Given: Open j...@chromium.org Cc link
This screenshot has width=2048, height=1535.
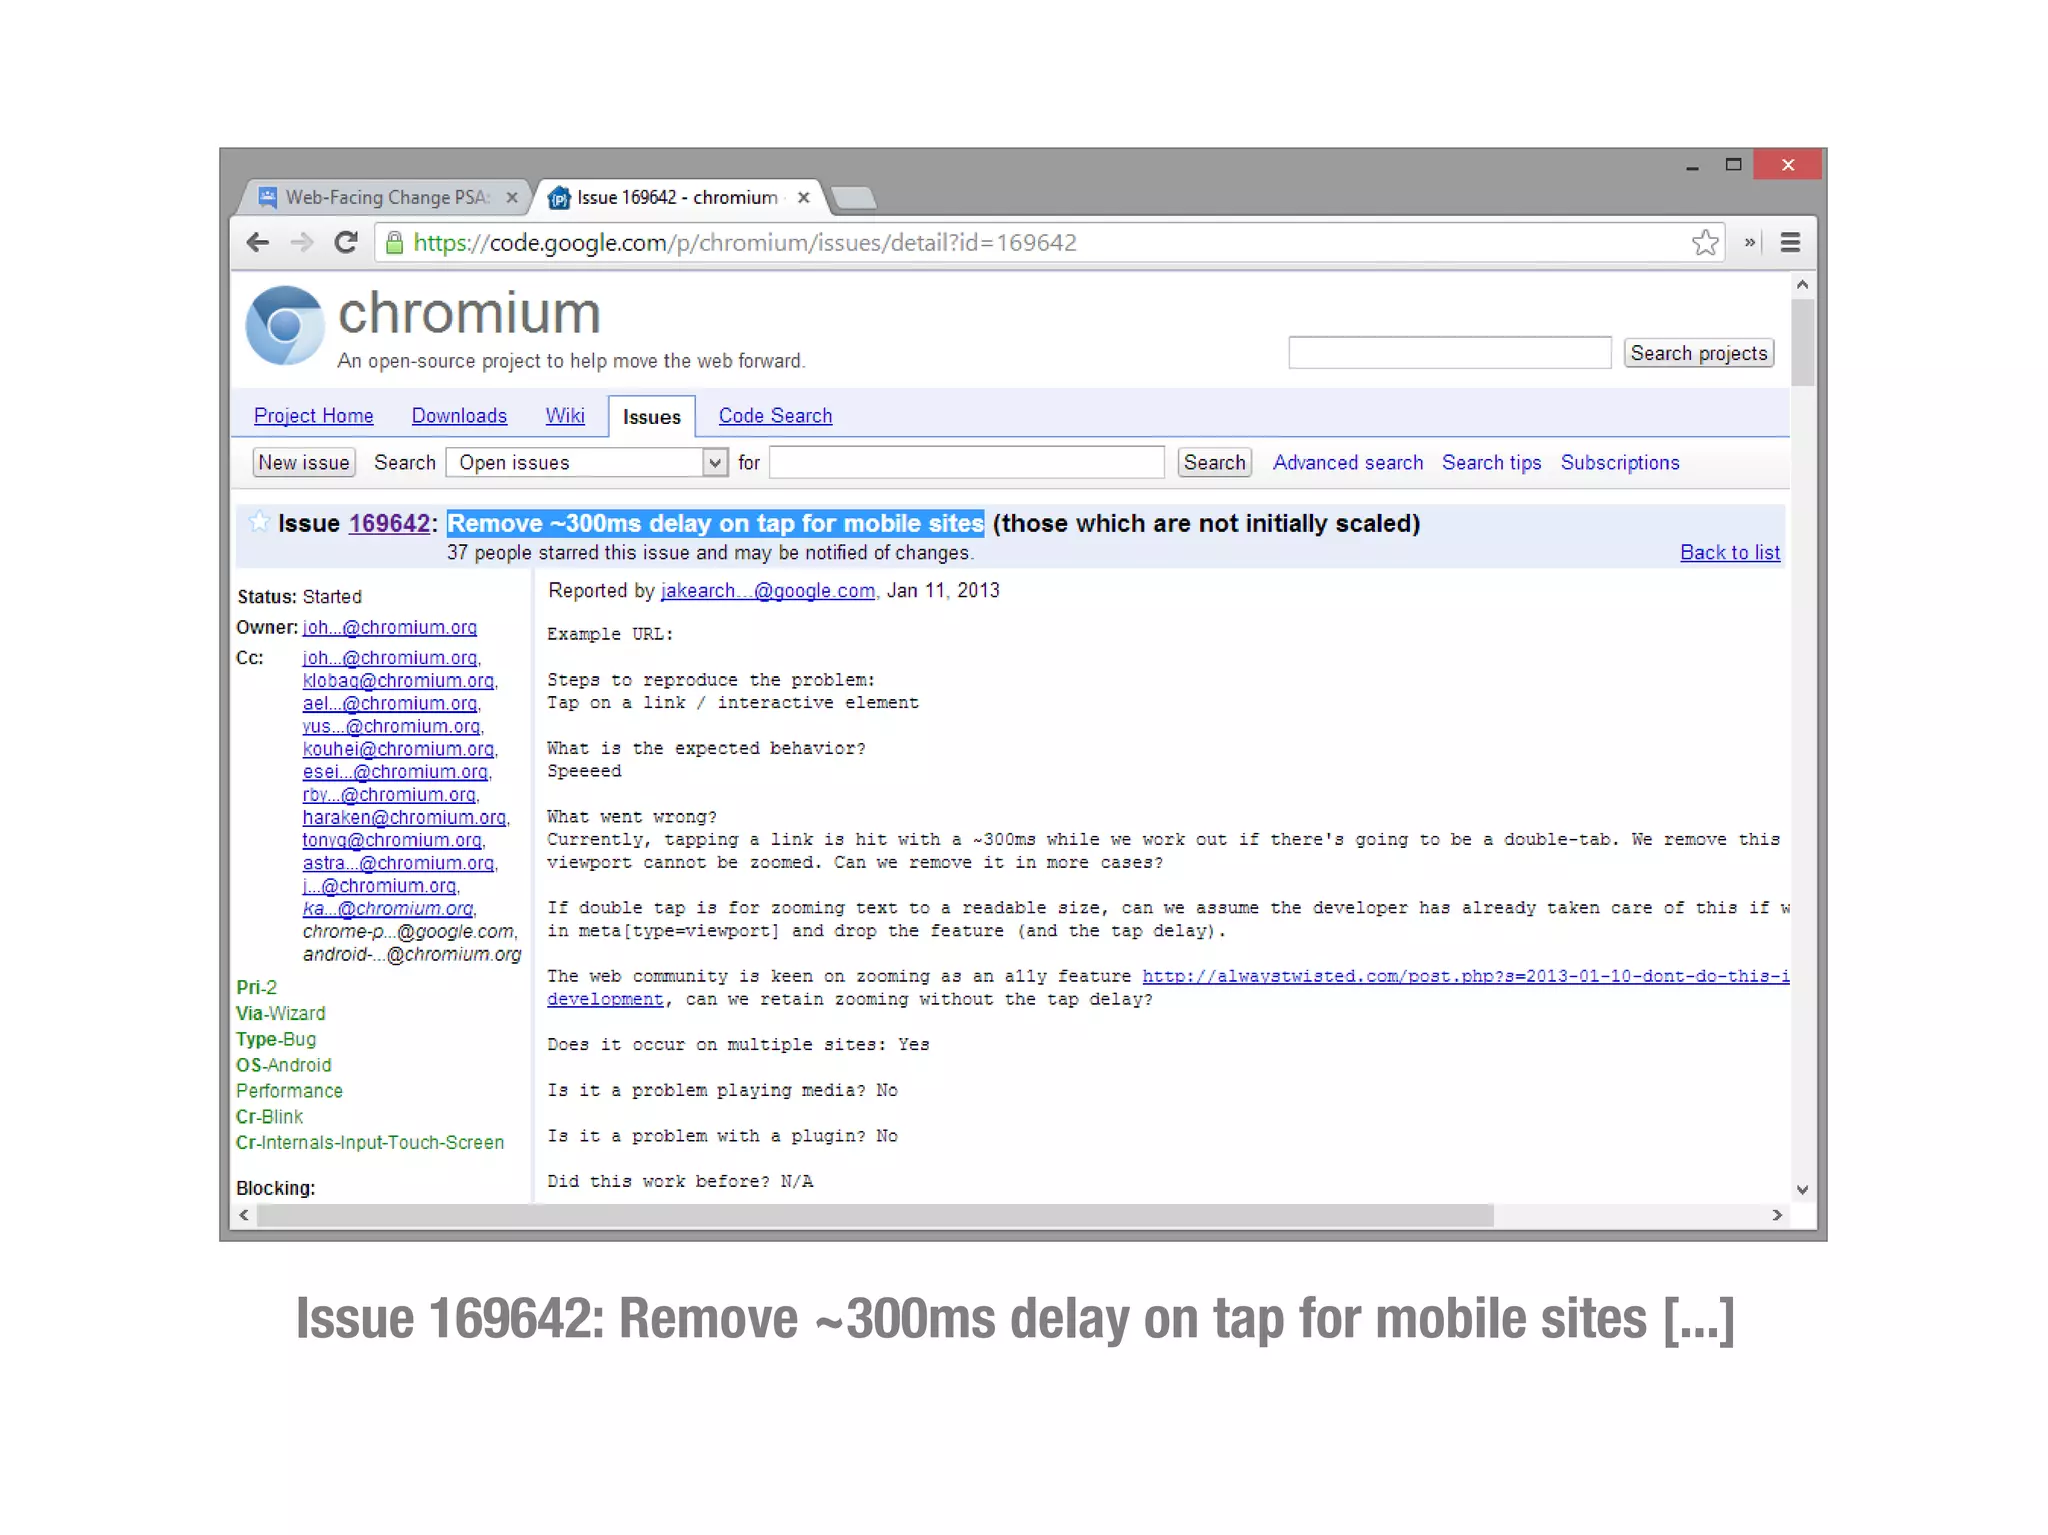Looking at the screenshot, I should [380, 886].
